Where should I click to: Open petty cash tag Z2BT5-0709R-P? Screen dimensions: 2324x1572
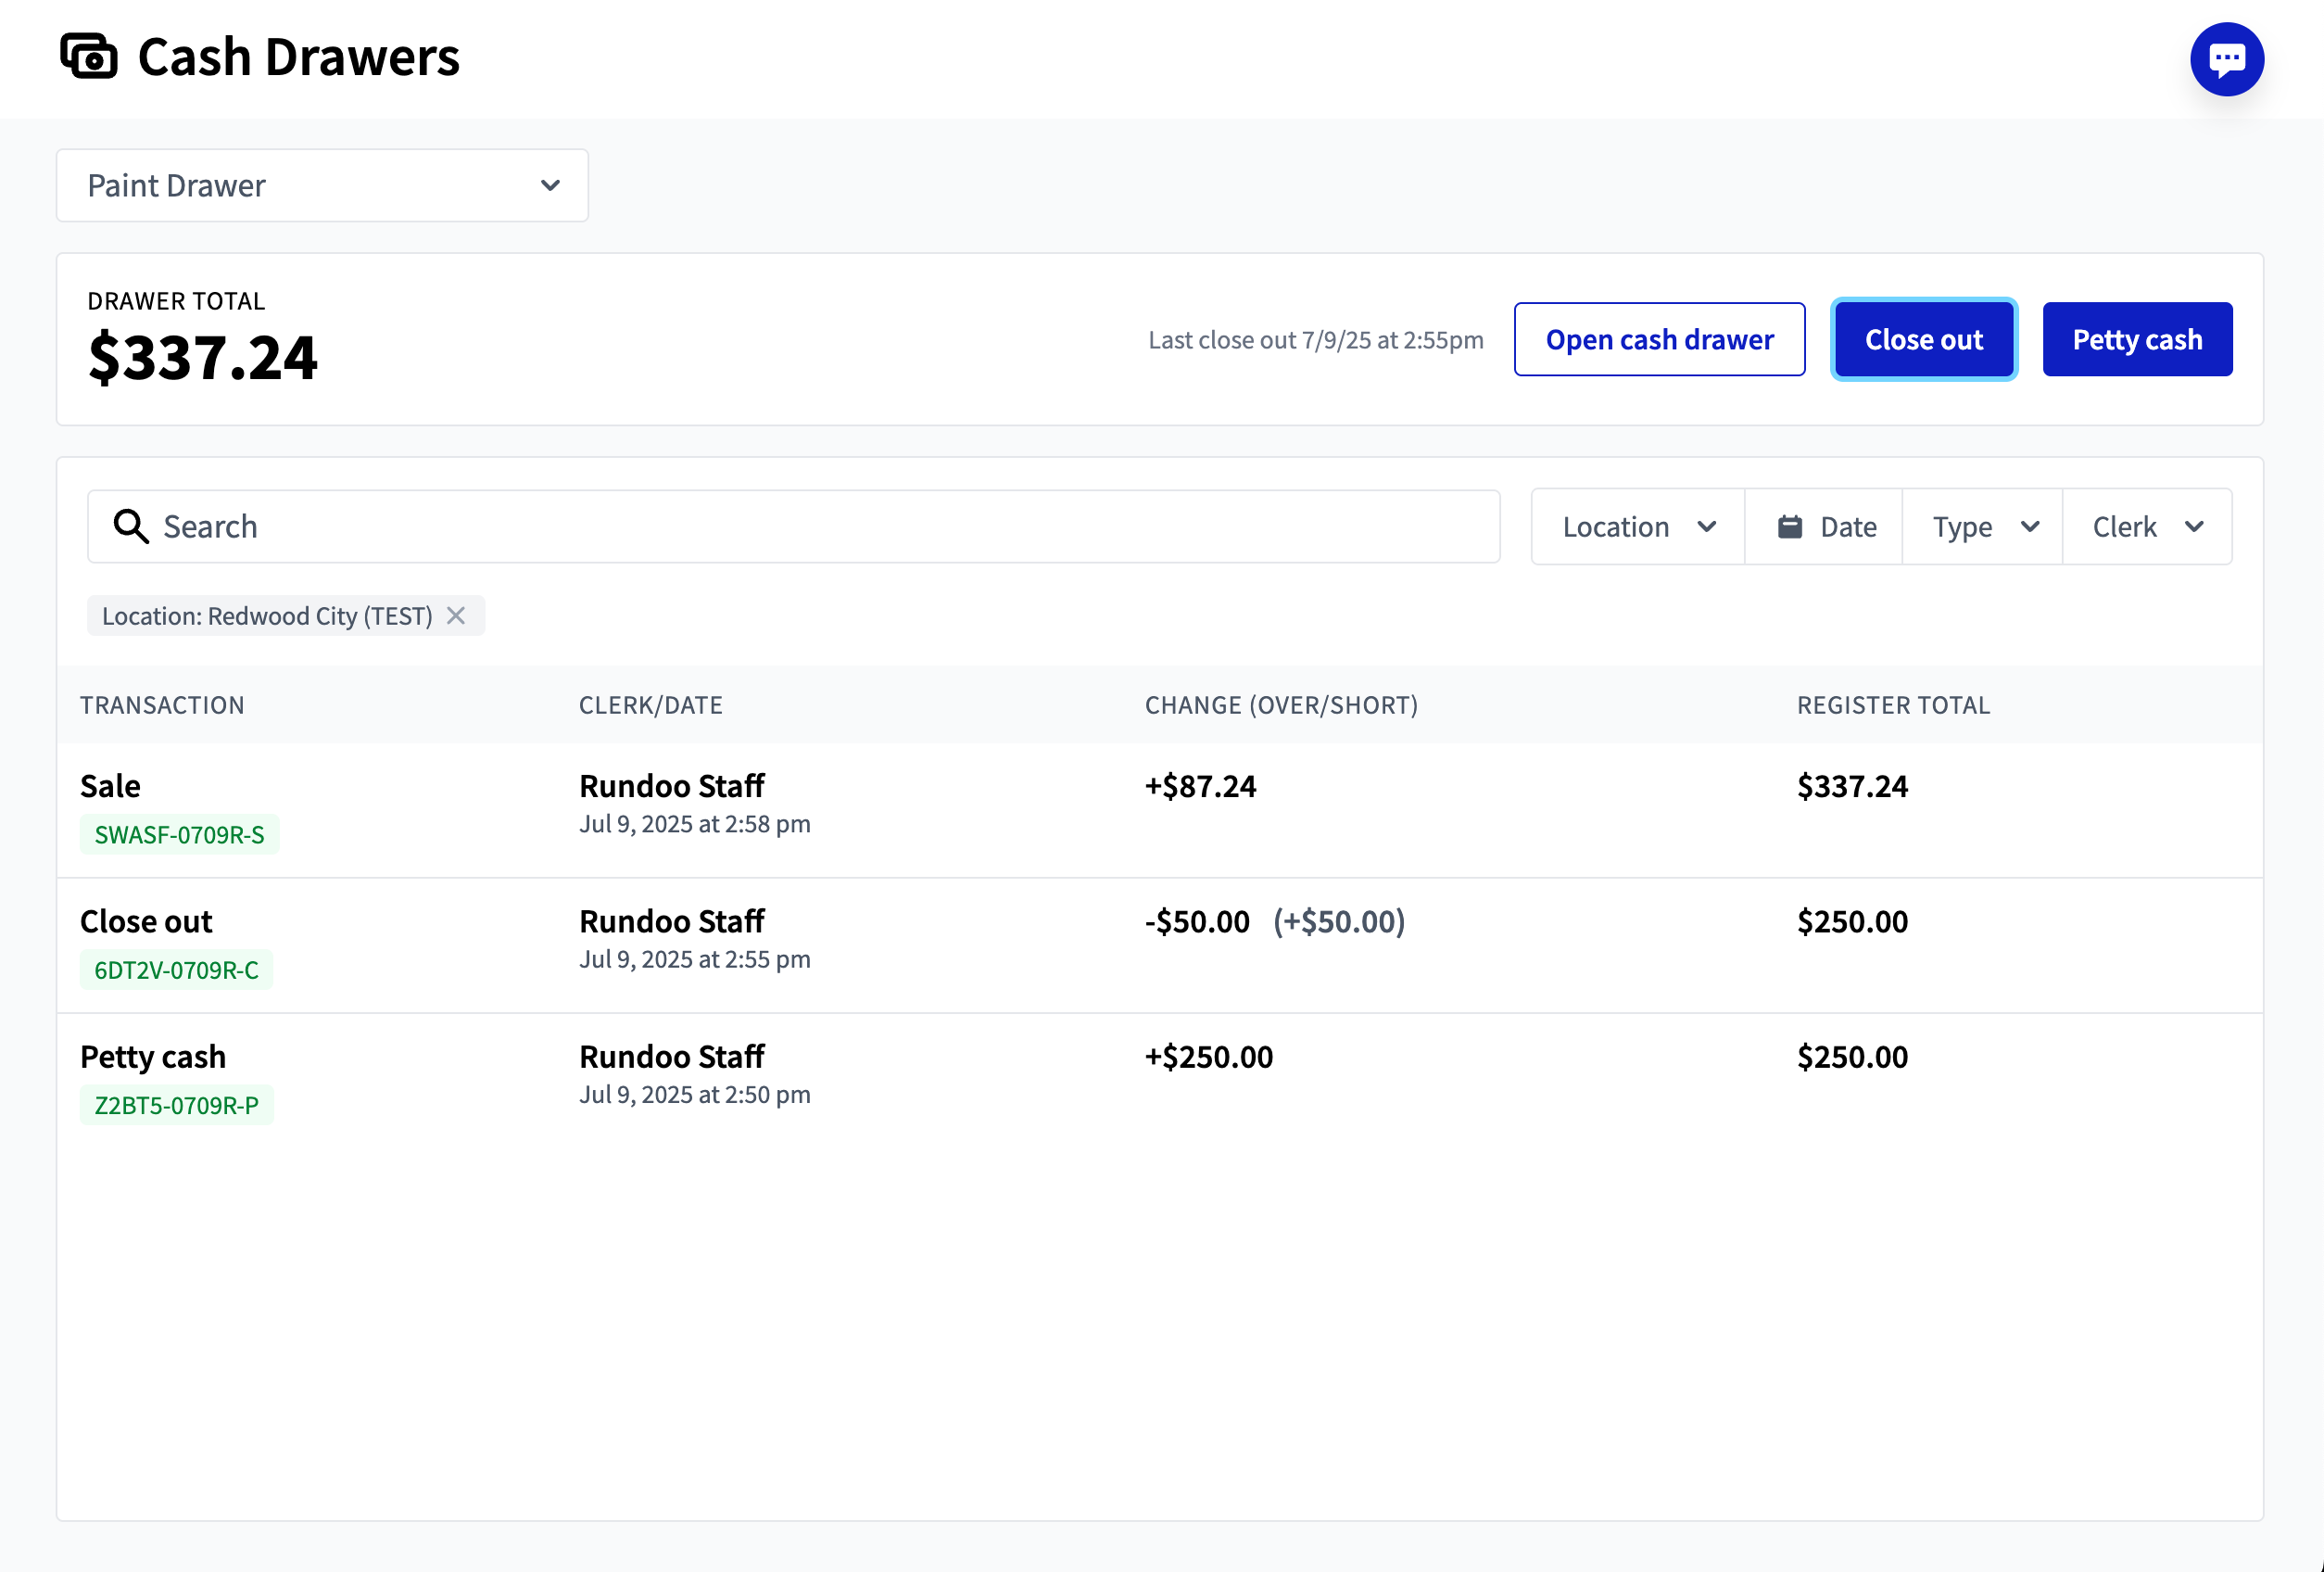pyautogui.click(x=176, y=1105)
